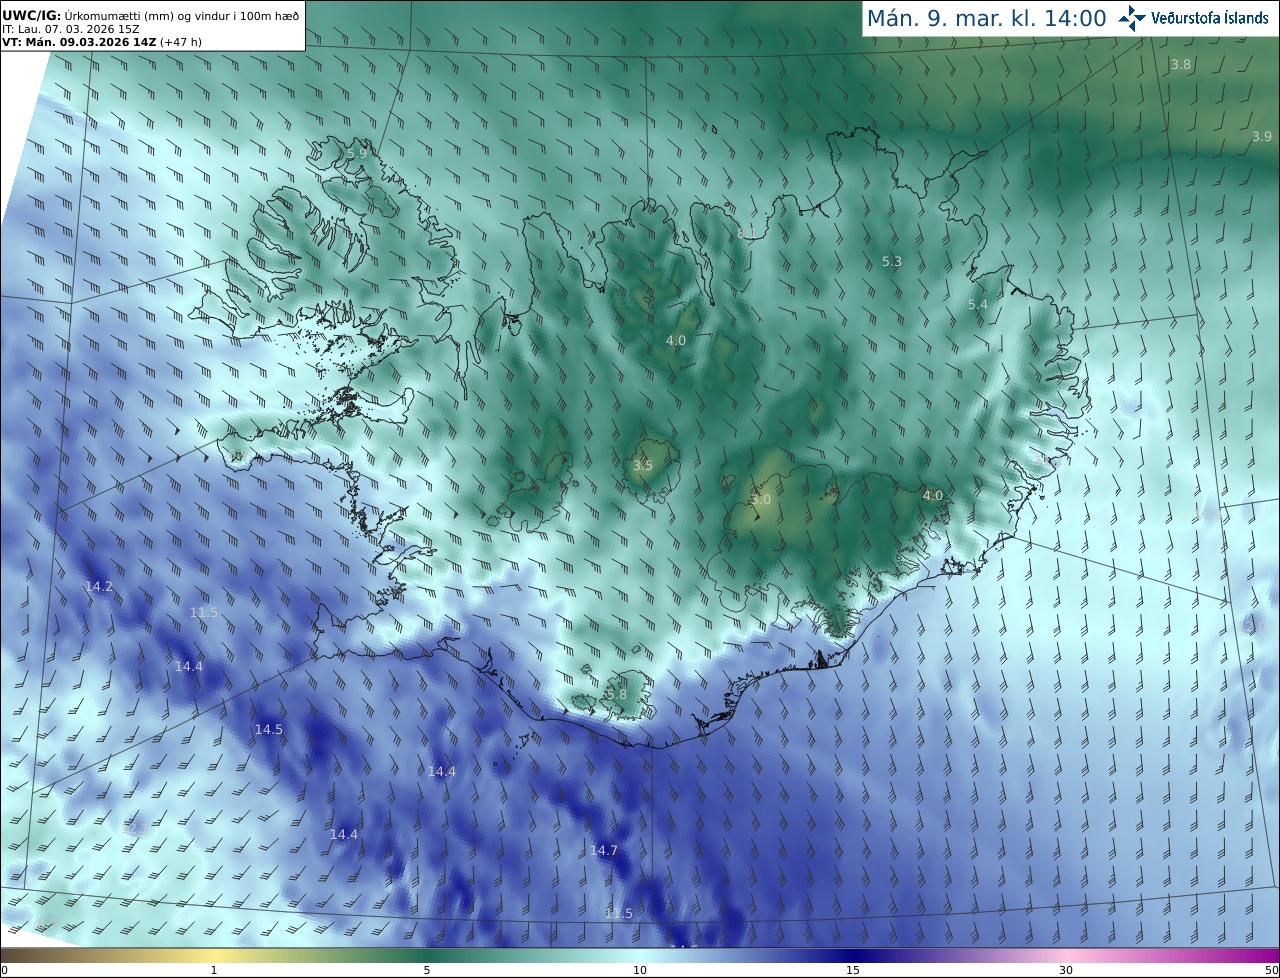Click the 'Mán. 9. mar. kl. 14:00' date header
1280x978 pixels.
pos(986,18)
